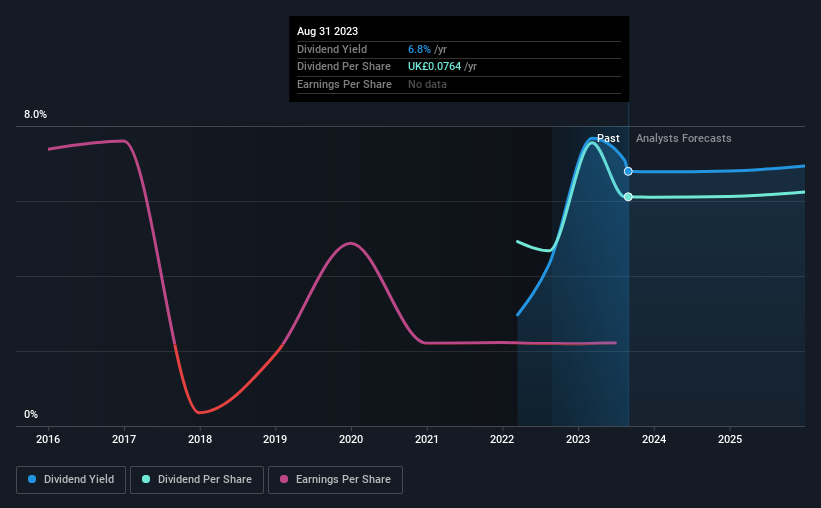Screen dimensions: 821x508
Task: Click the 2025 x-axis label
Action: [x=730, y=439]
